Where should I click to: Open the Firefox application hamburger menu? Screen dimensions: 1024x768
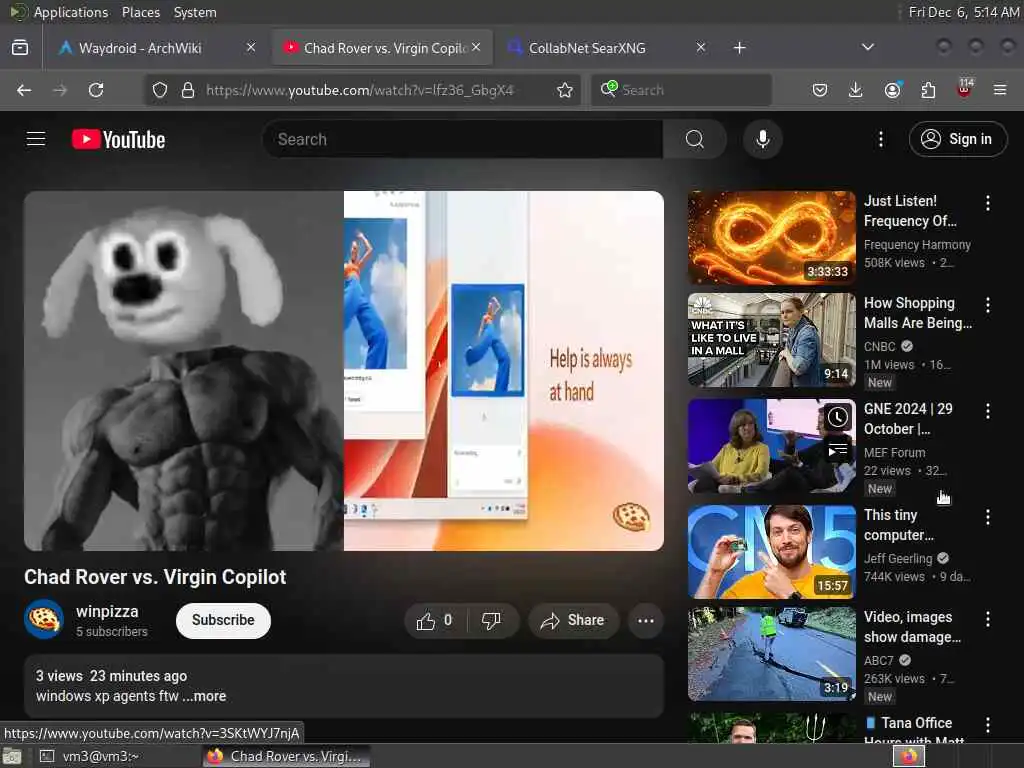pos(1000,90)
